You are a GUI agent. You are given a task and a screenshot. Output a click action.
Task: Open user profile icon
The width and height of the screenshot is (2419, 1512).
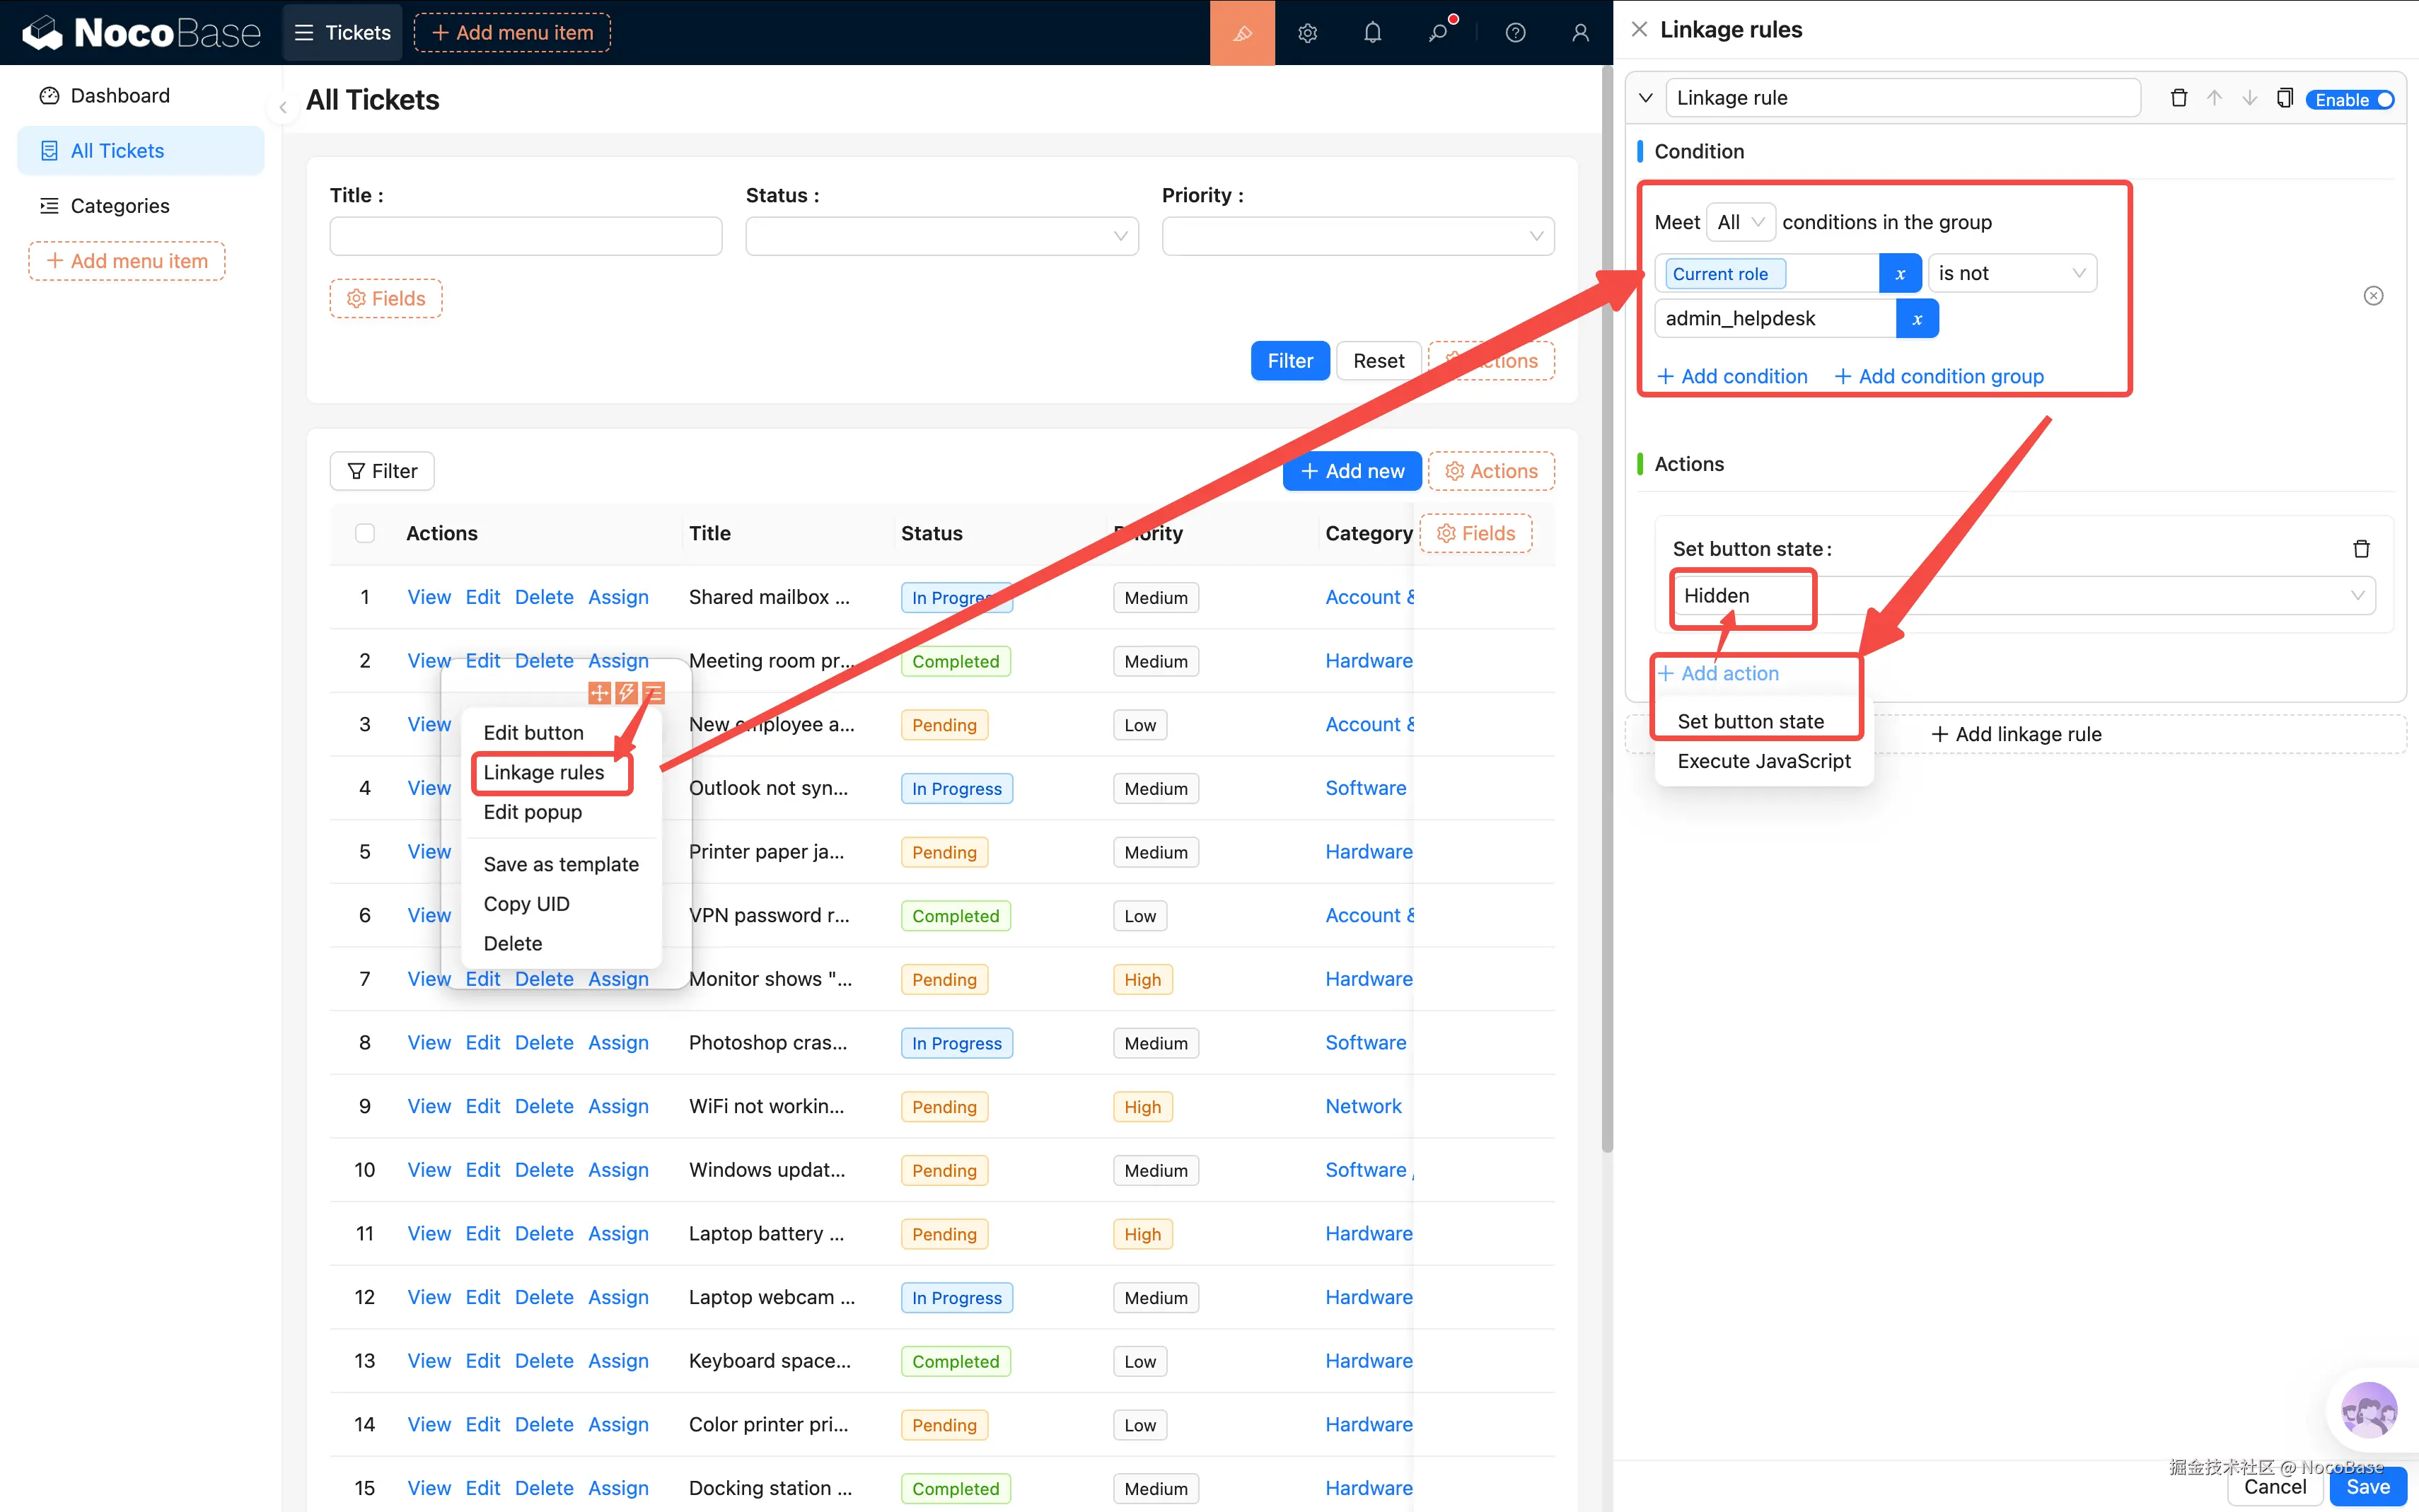(x=1580, y=33)
